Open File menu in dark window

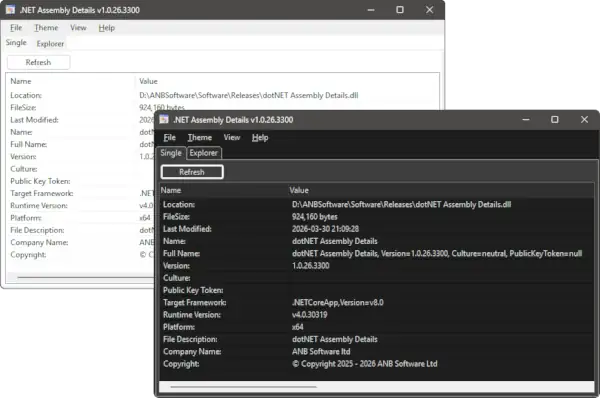pyautogui.click(x=170, y=137)
